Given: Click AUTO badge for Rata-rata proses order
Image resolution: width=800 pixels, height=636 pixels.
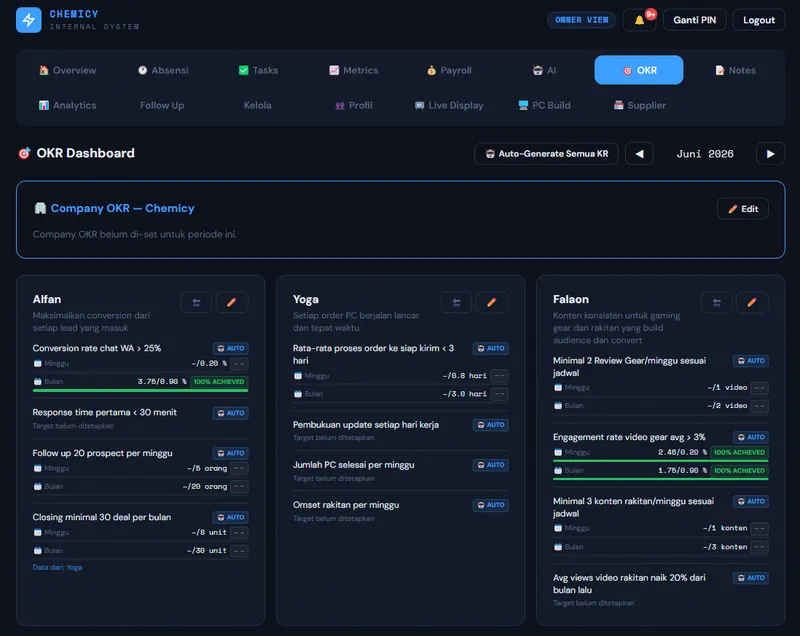Looking at the screenshot, I should pyautogui.click(x=491, y=348).
